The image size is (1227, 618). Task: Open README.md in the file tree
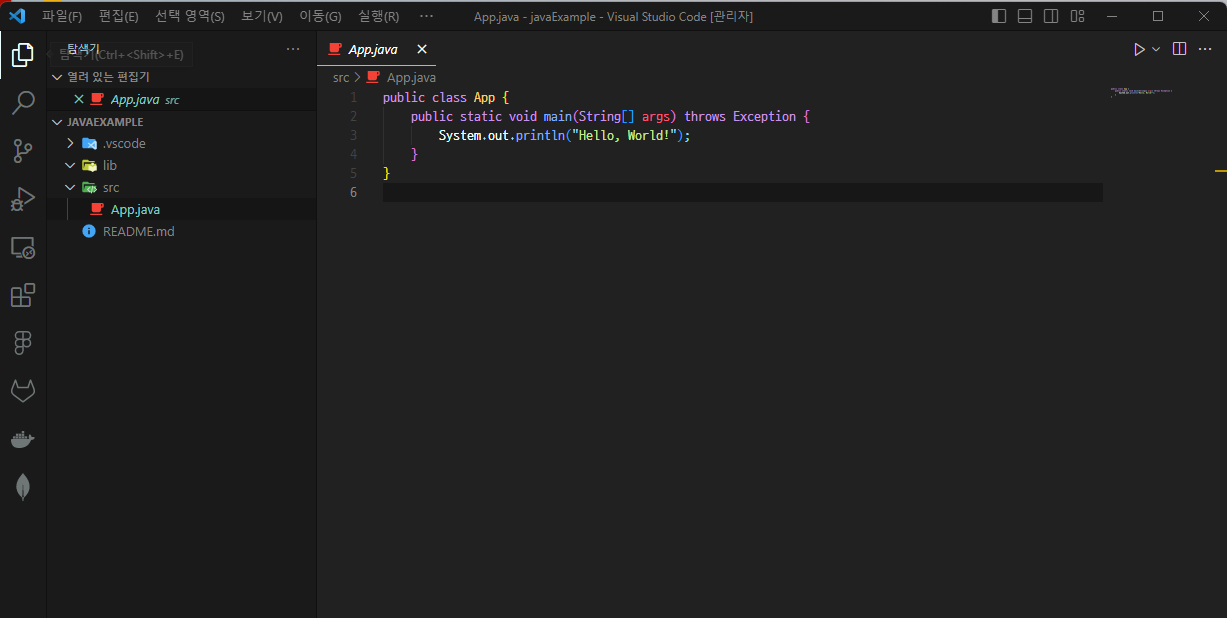point(182,231)
